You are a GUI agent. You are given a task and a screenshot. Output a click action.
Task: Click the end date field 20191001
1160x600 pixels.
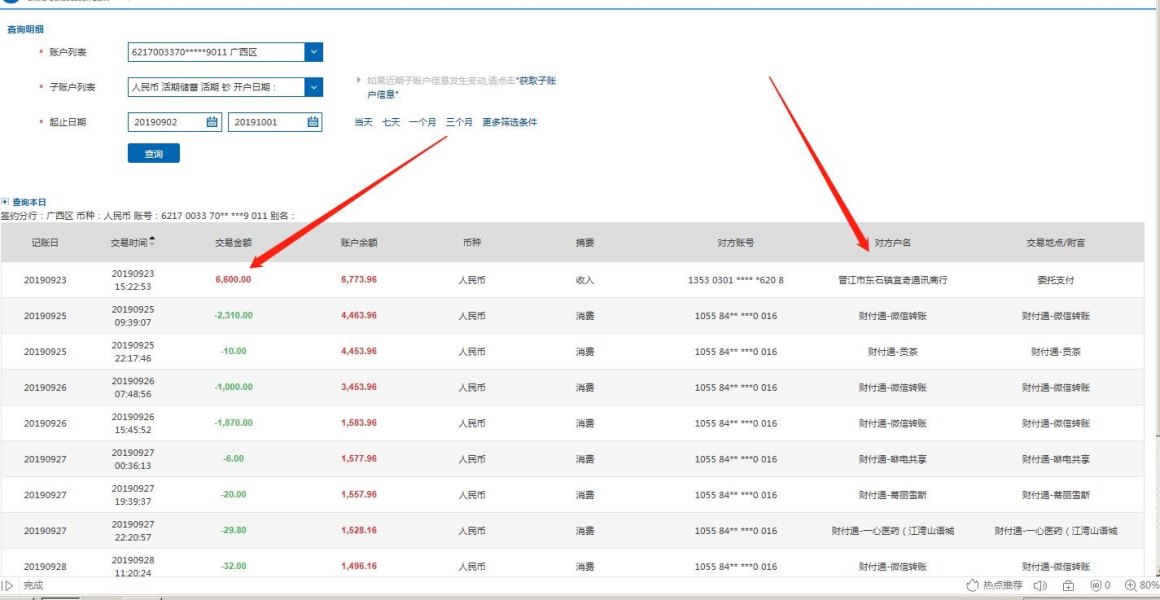[x=274, y=122]
